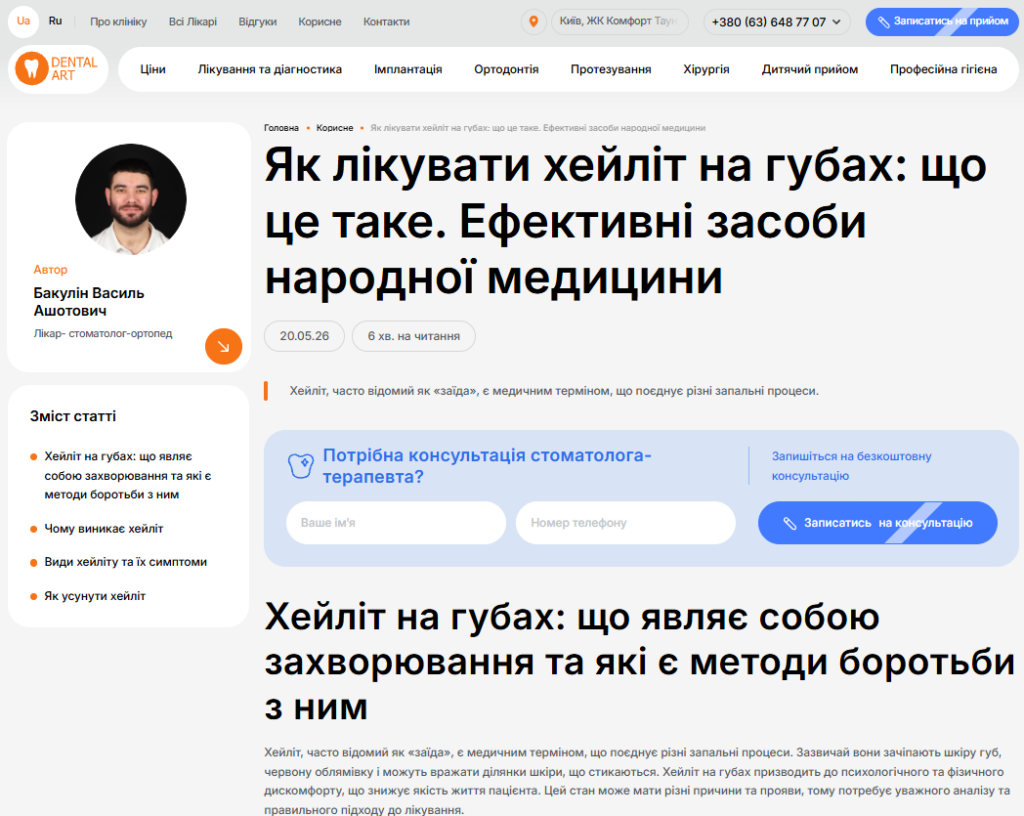1024x816 pixels.
Task: Open Дитячий прийом menu
Action: (x=810, y=69)
